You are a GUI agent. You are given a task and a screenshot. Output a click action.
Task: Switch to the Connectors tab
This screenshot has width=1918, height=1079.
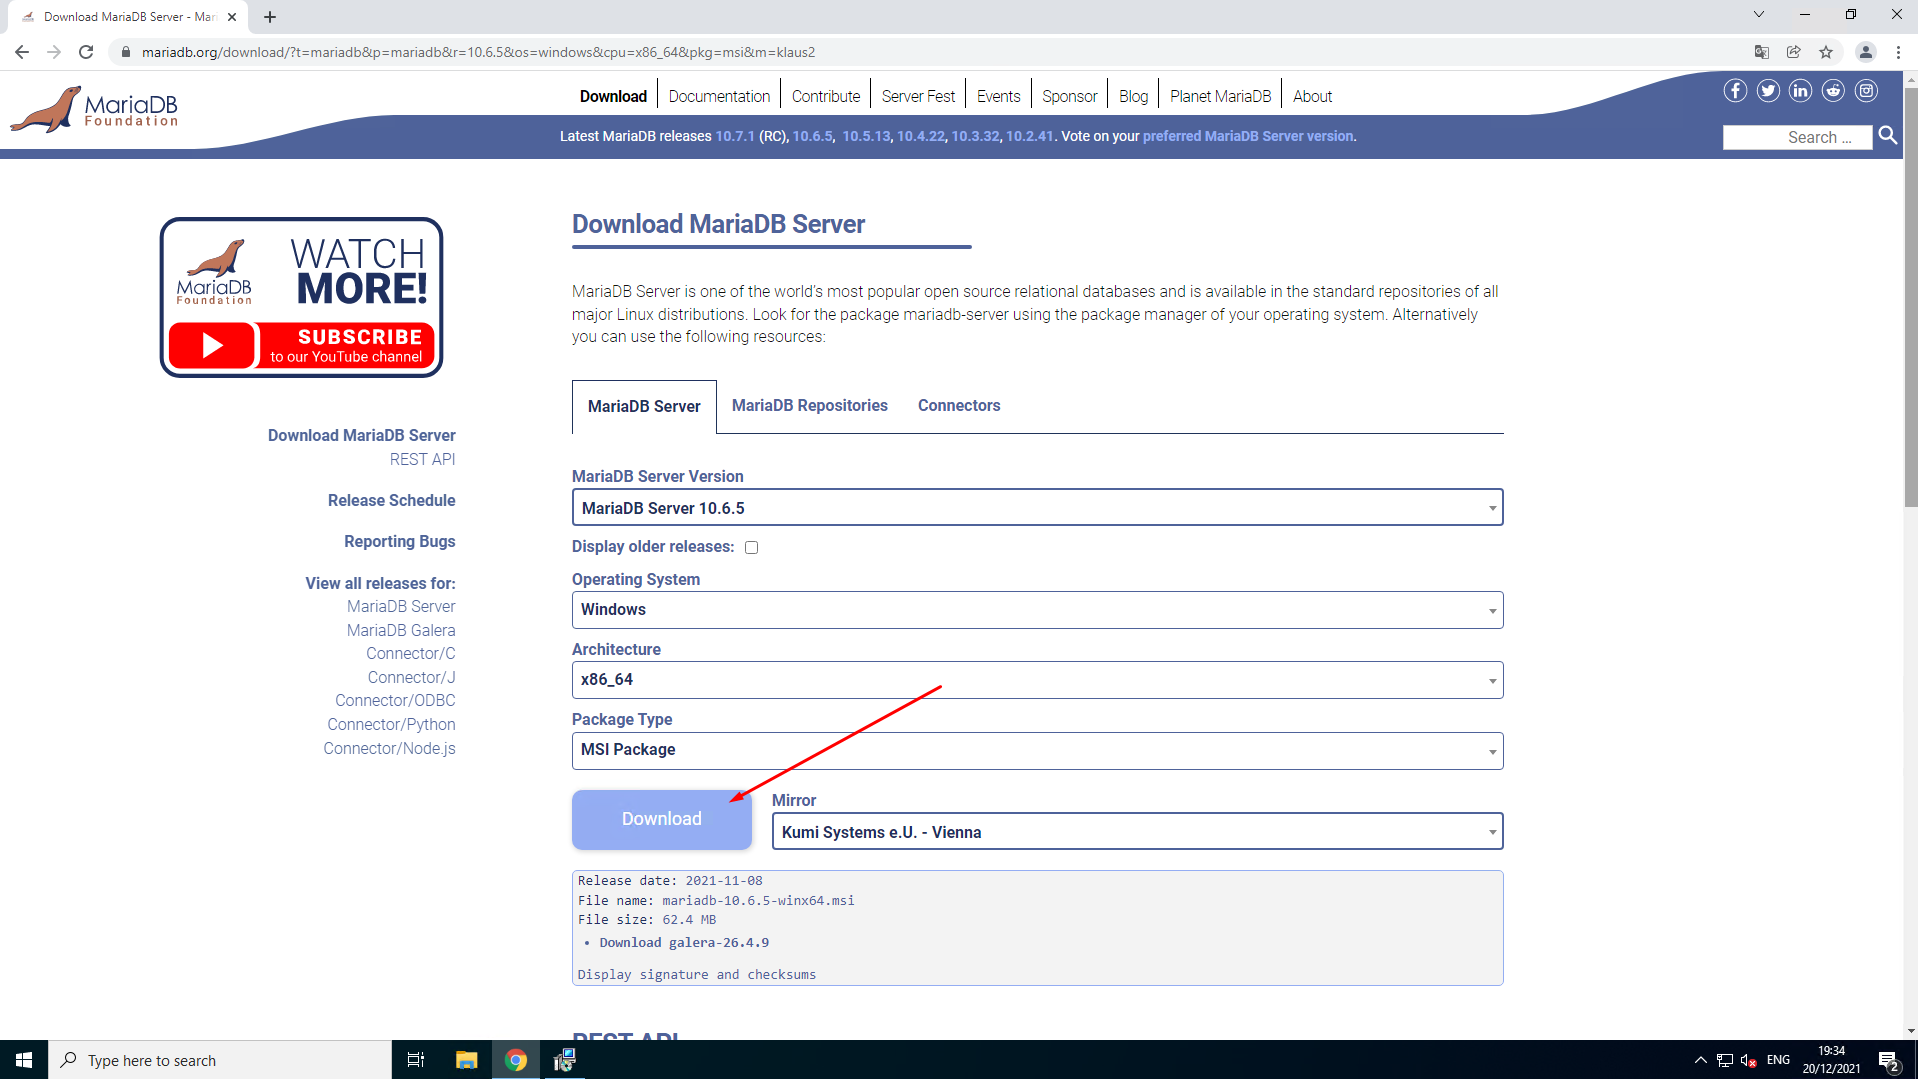click(x=959, y=405)
